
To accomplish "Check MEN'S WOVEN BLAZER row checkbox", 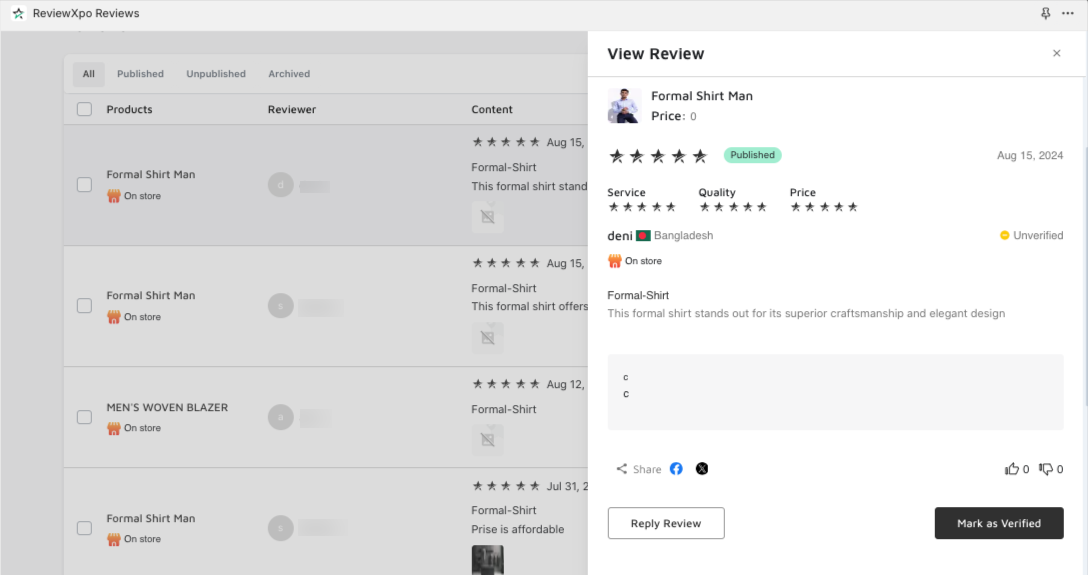I will [x=84, y=417].
